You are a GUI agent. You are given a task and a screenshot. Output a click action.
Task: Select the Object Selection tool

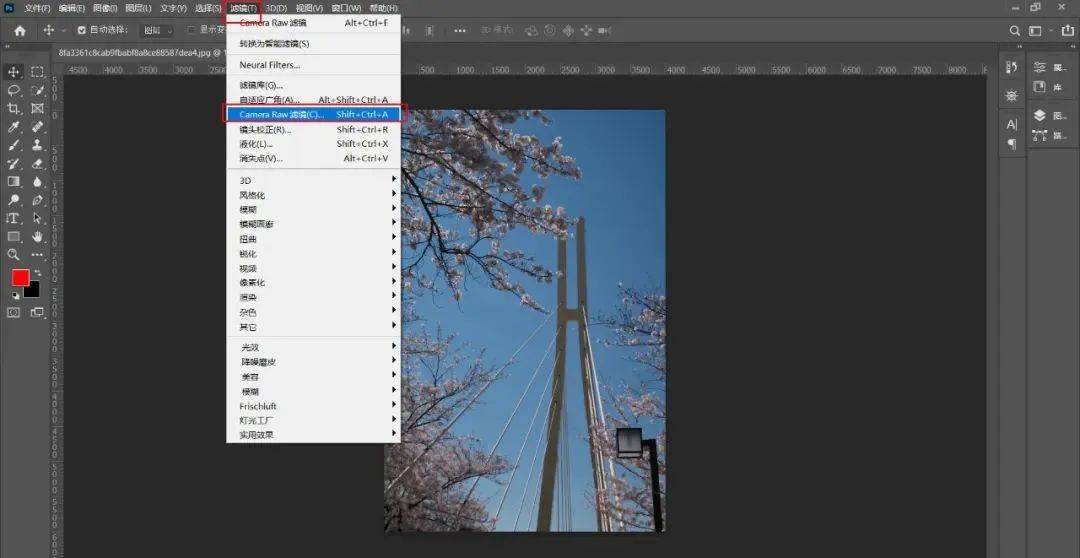pos(37,90)
